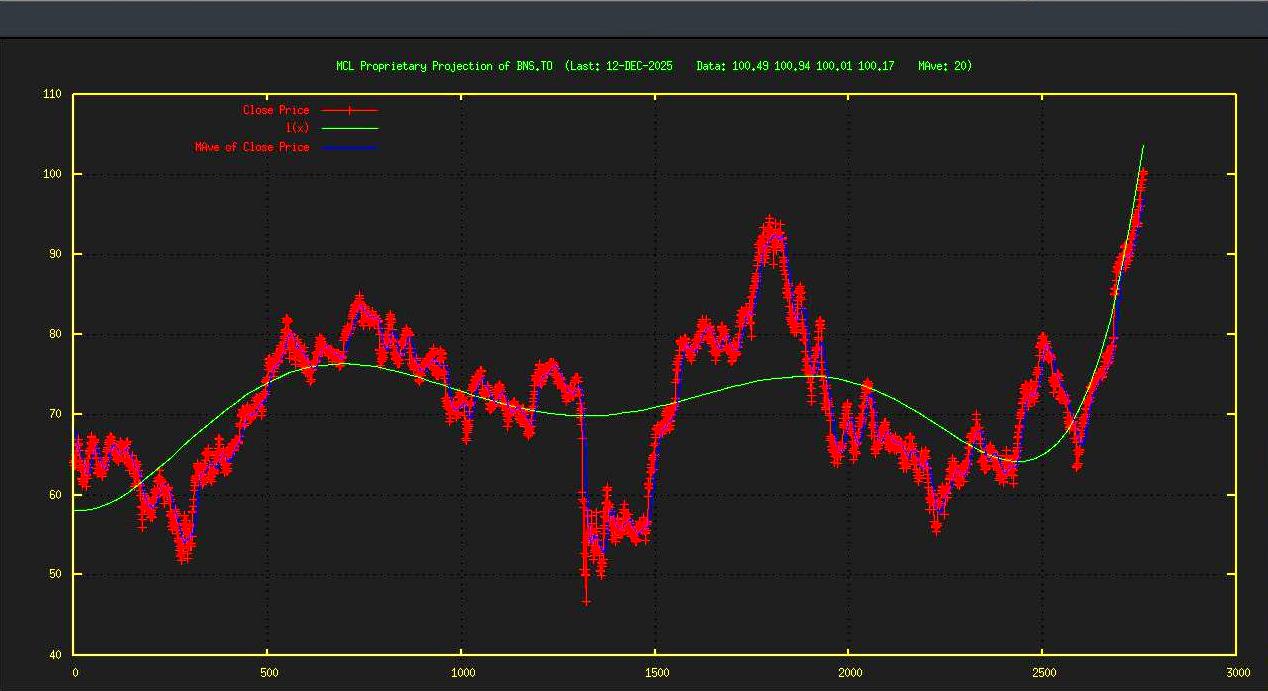Click the y-axis label 40

pos(54,654)
